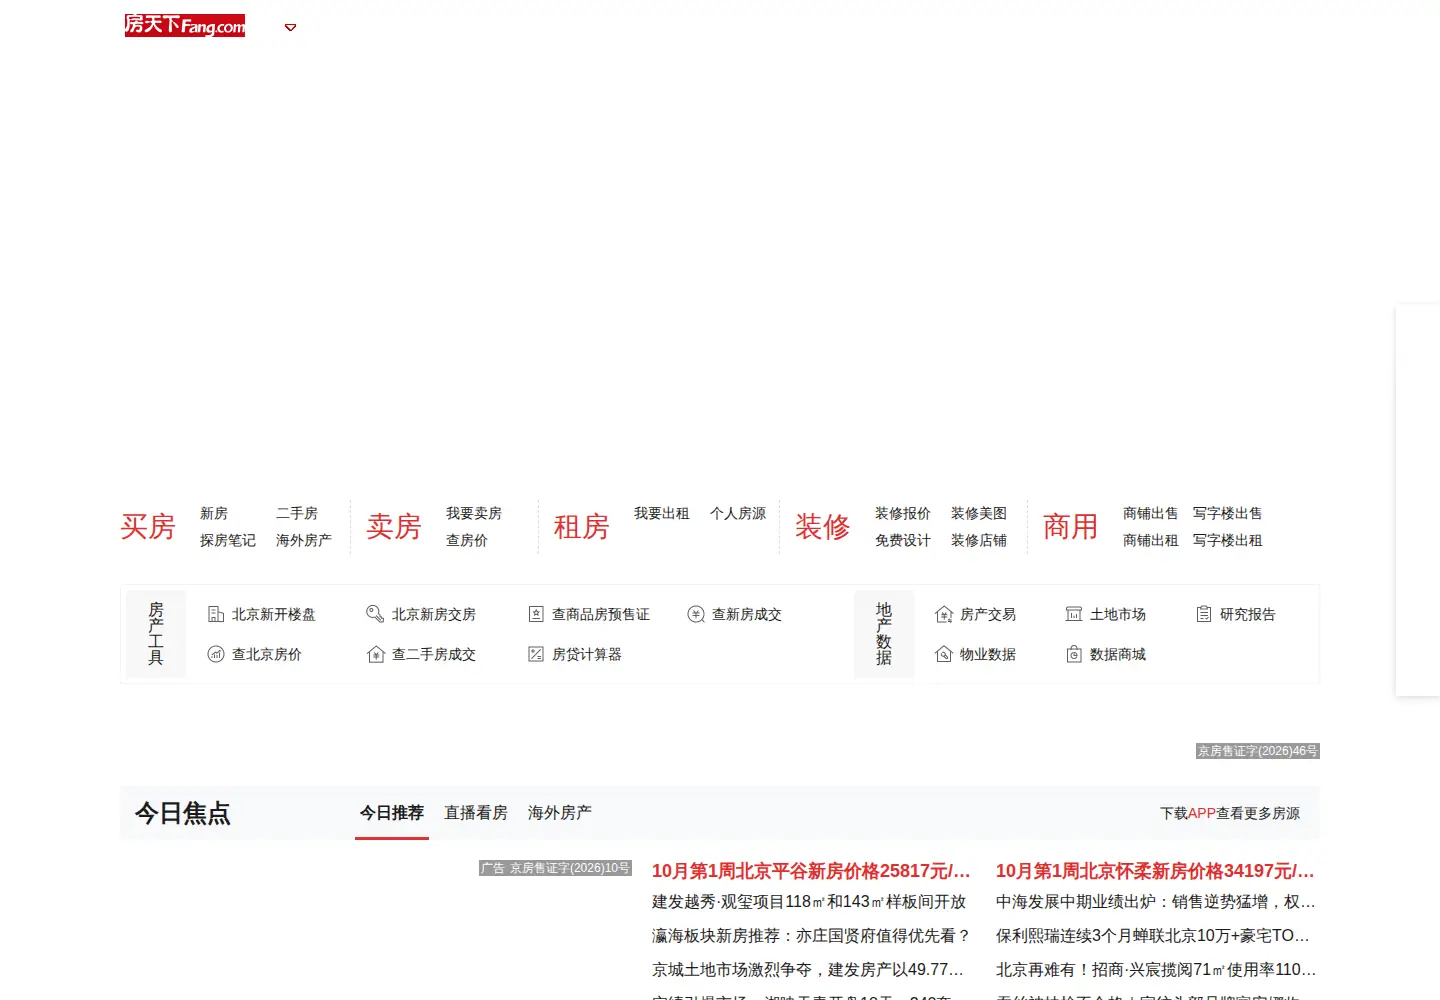
Task: Open 新房 link under 买房
Action: [x=214, y=513]
